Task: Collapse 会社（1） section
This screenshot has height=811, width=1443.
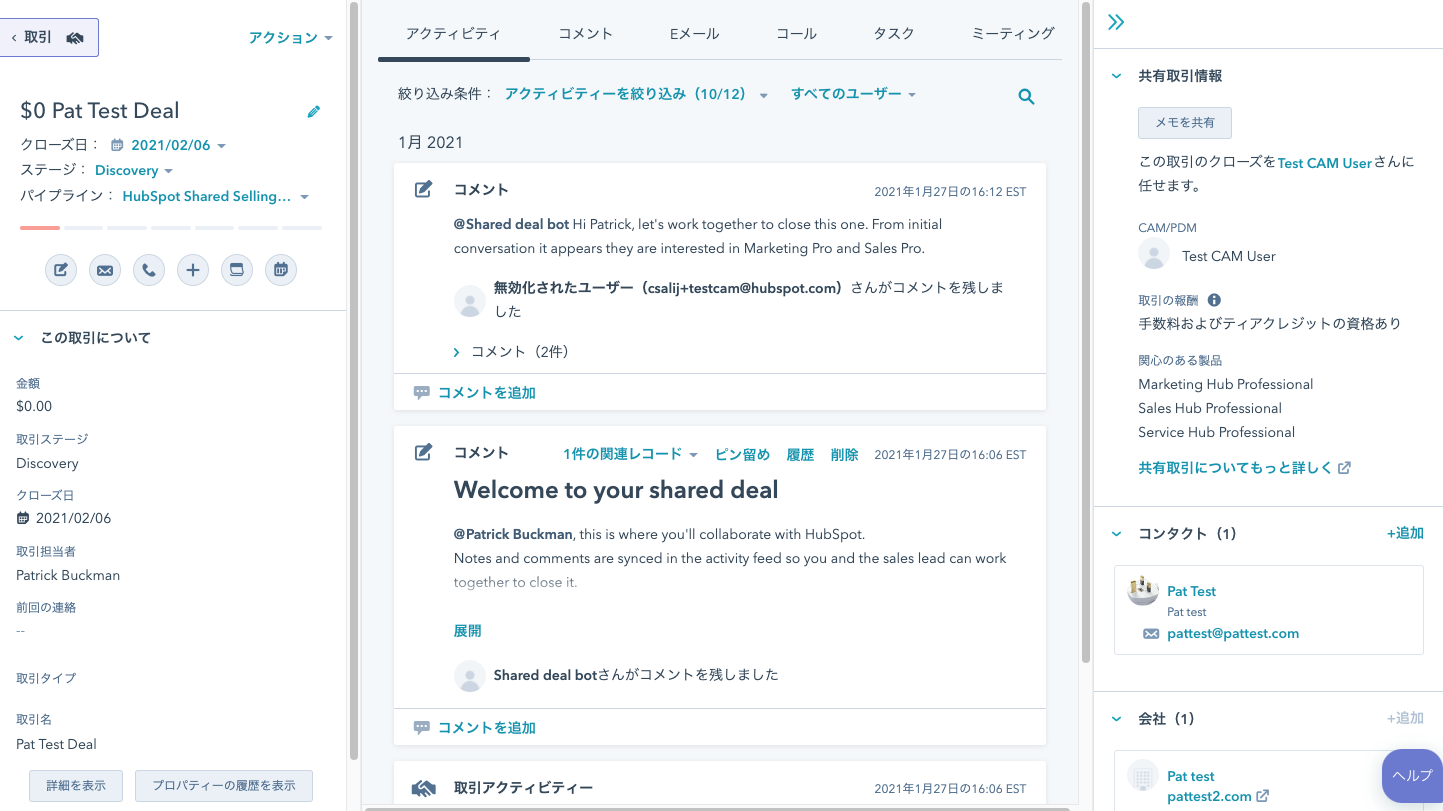Action: tap(1117, 719)
